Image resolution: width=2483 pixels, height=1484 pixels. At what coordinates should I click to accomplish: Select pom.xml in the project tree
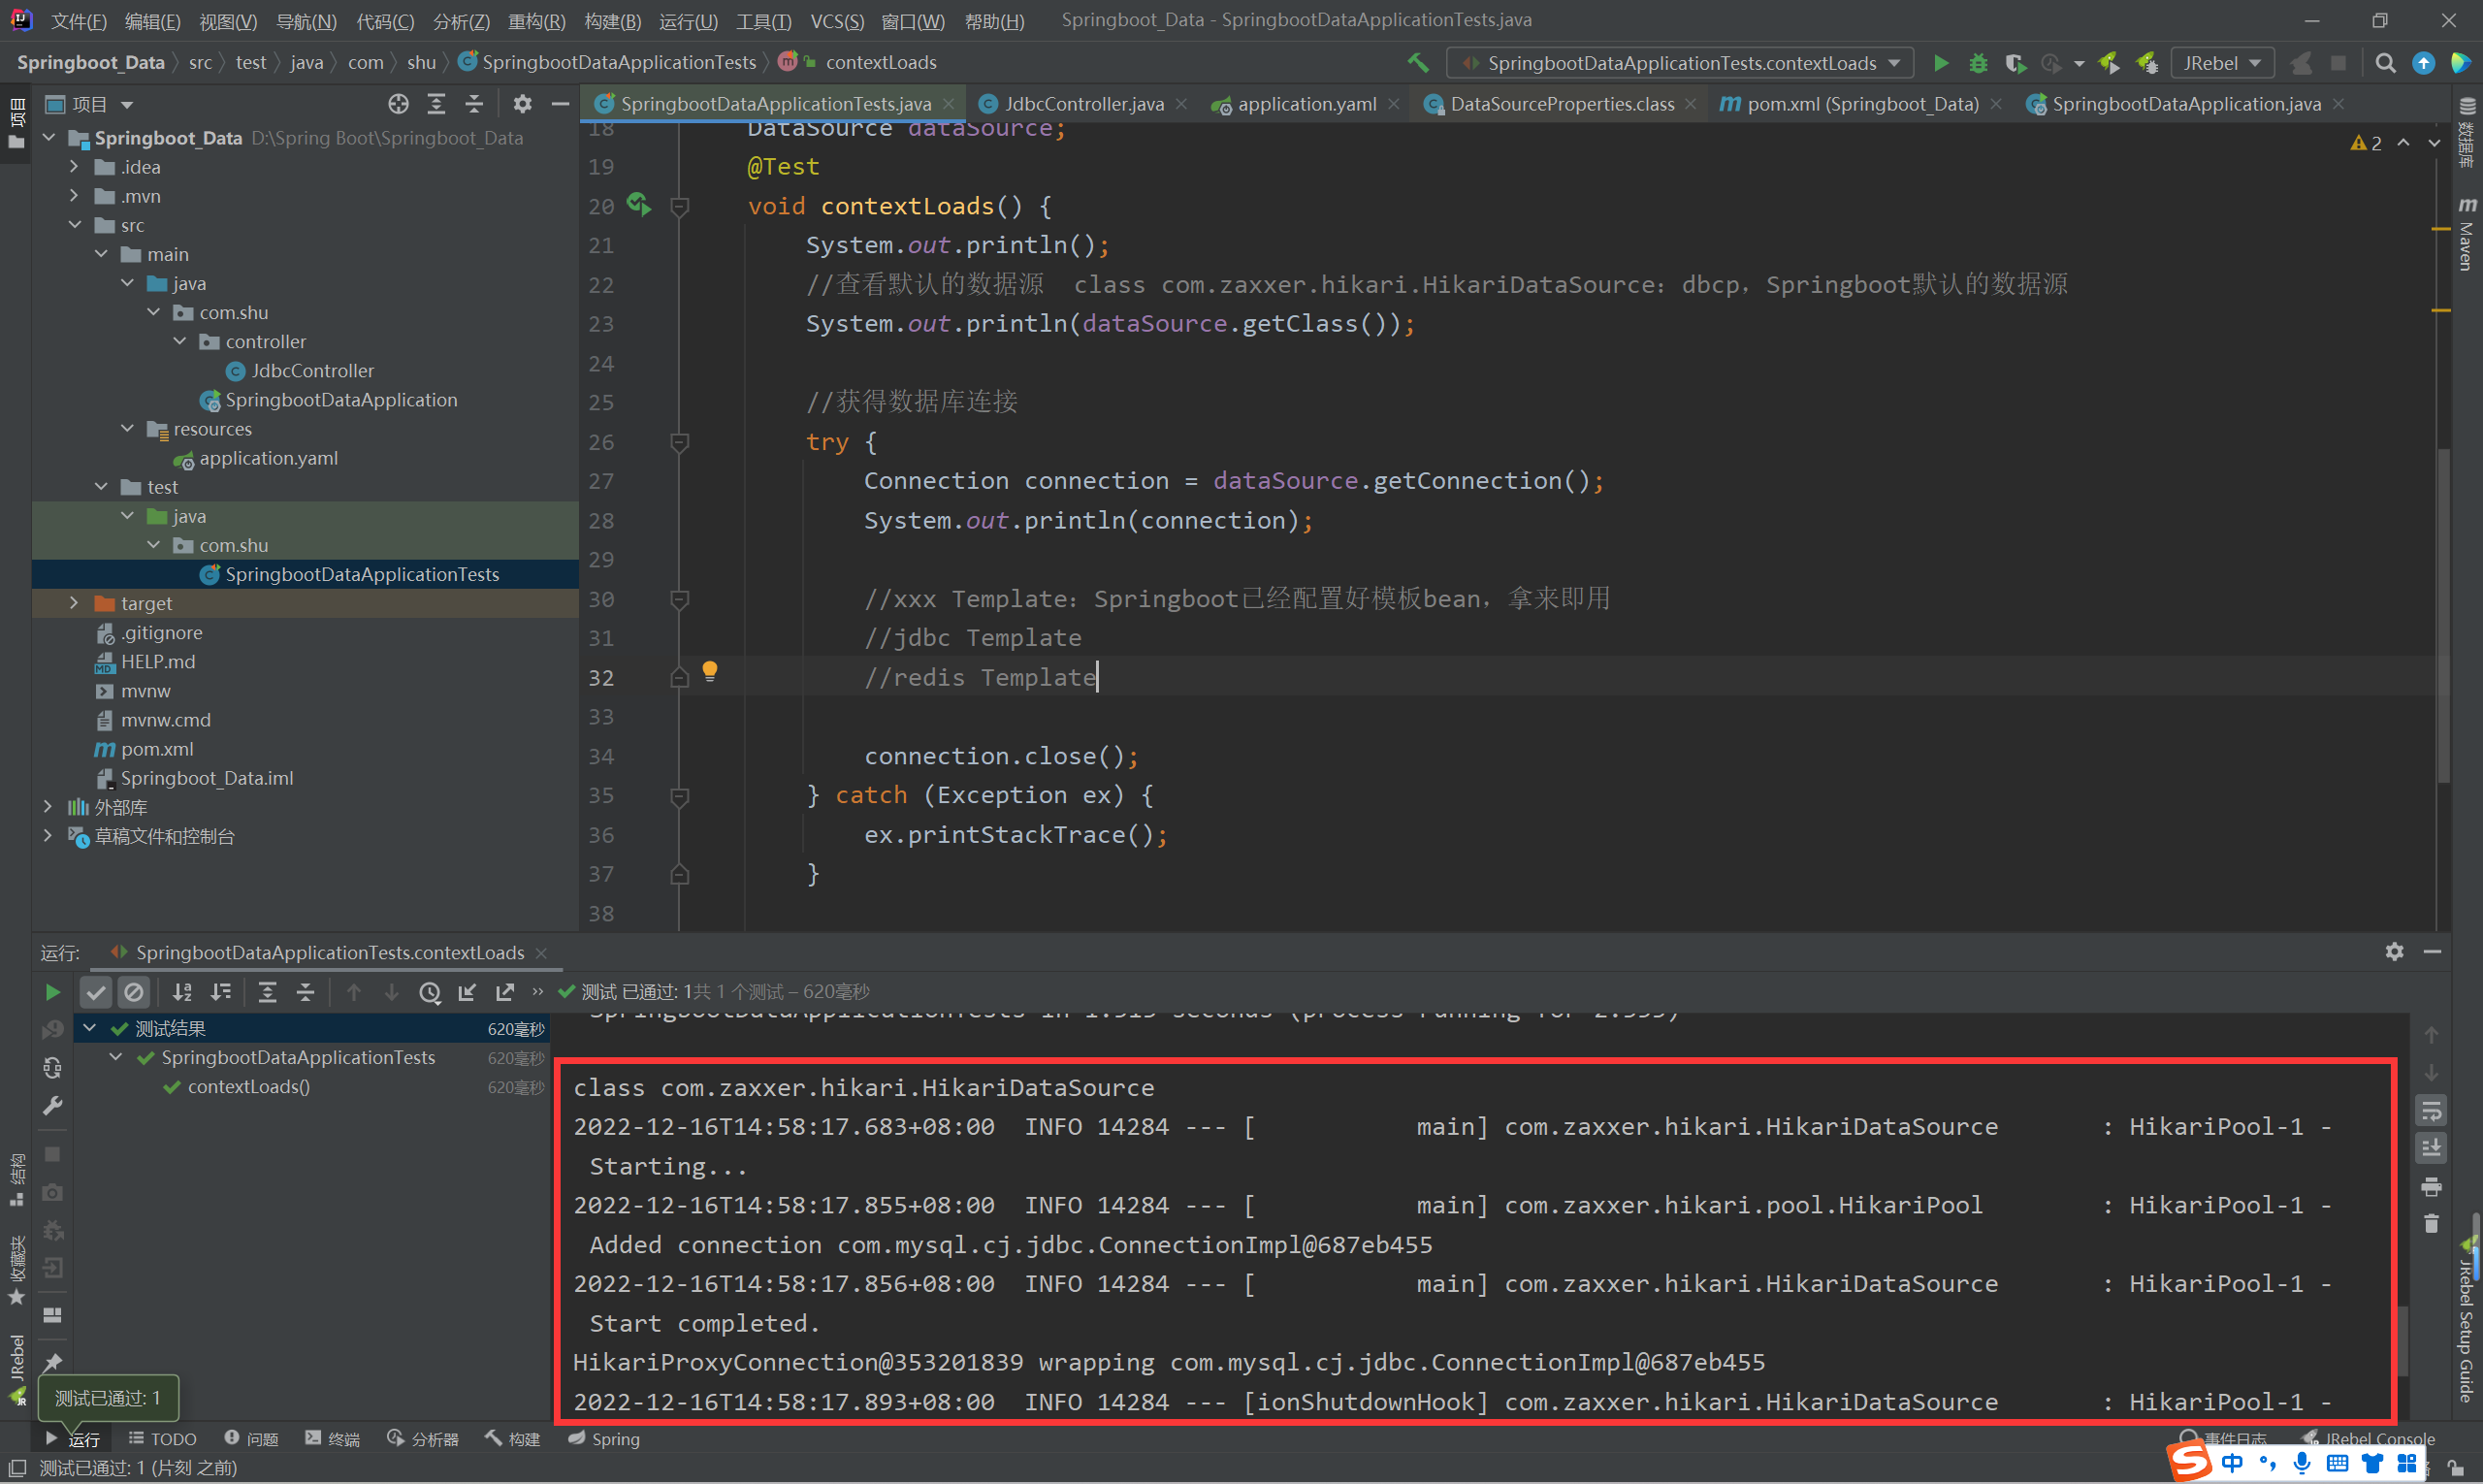pyautogui.click(x=157, y=749)
